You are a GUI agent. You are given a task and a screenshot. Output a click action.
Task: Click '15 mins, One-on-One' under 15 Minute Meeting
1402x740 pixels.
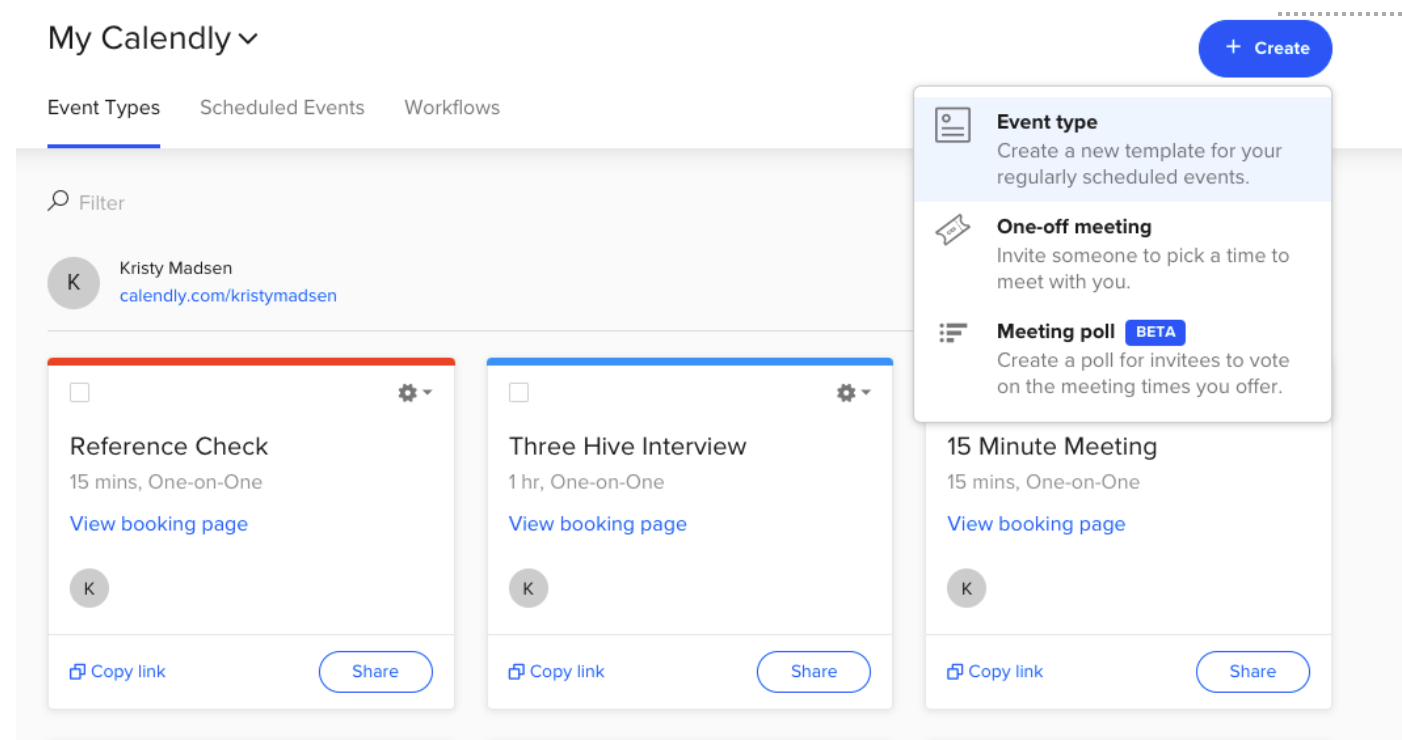[x=1043, y=482]
